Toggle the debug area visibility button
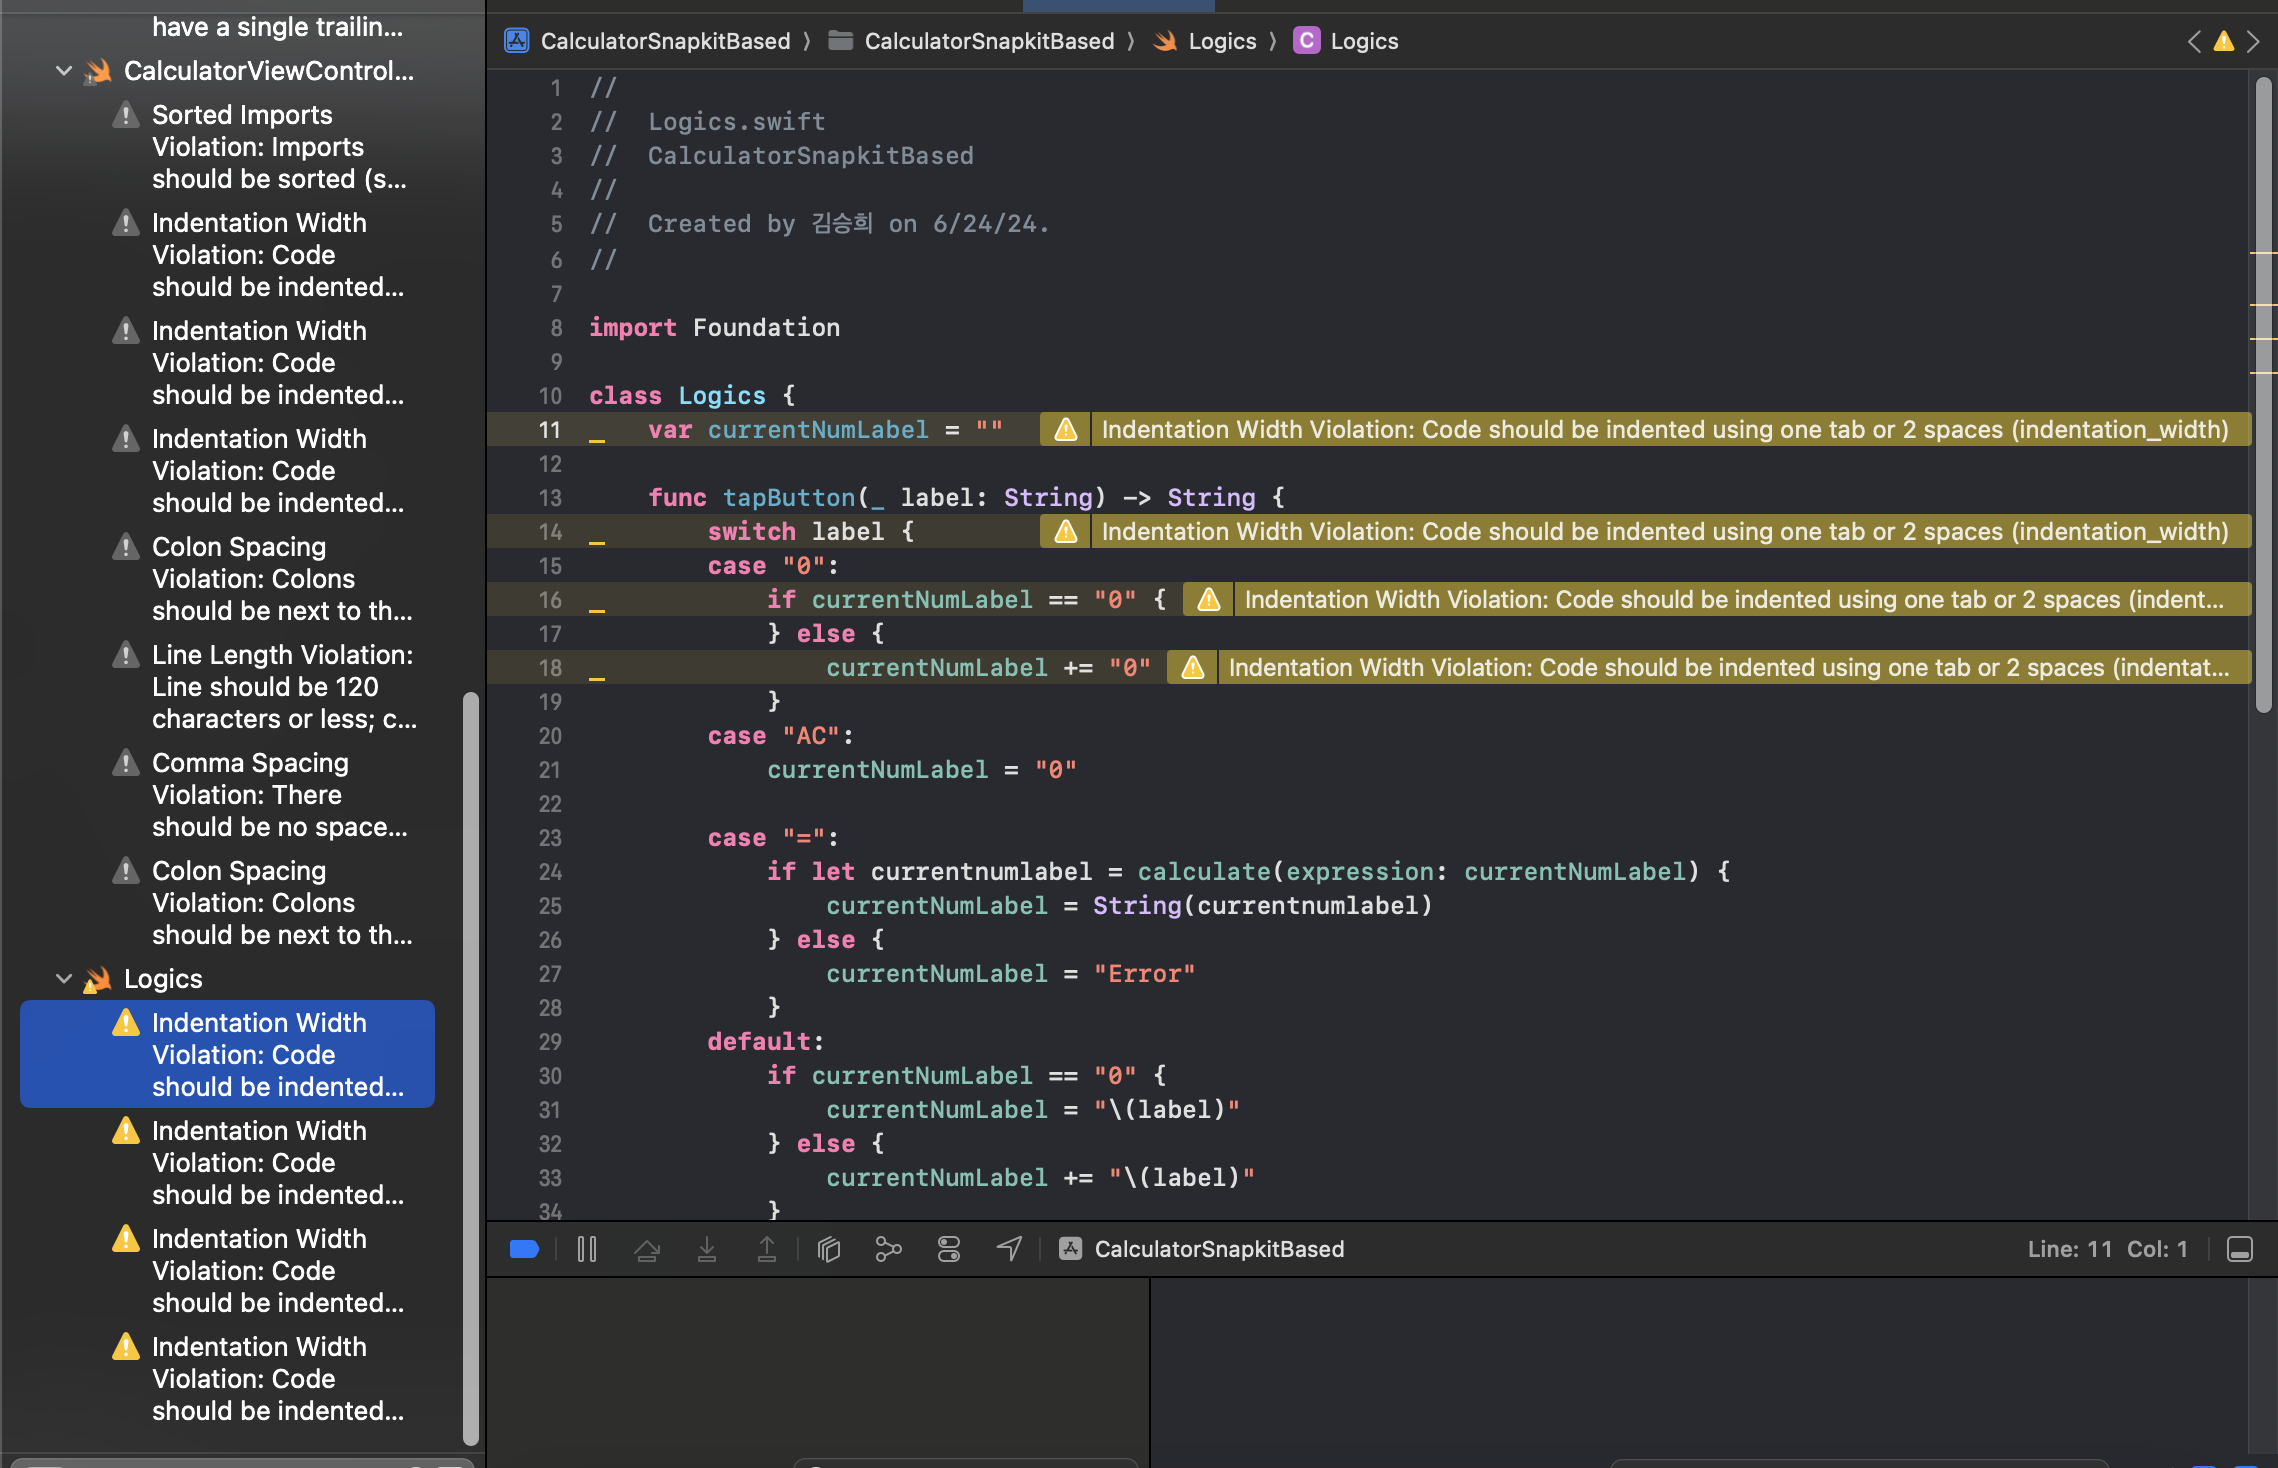The width and height of the screenshot is (2278, 1468). [2240, 1249]
